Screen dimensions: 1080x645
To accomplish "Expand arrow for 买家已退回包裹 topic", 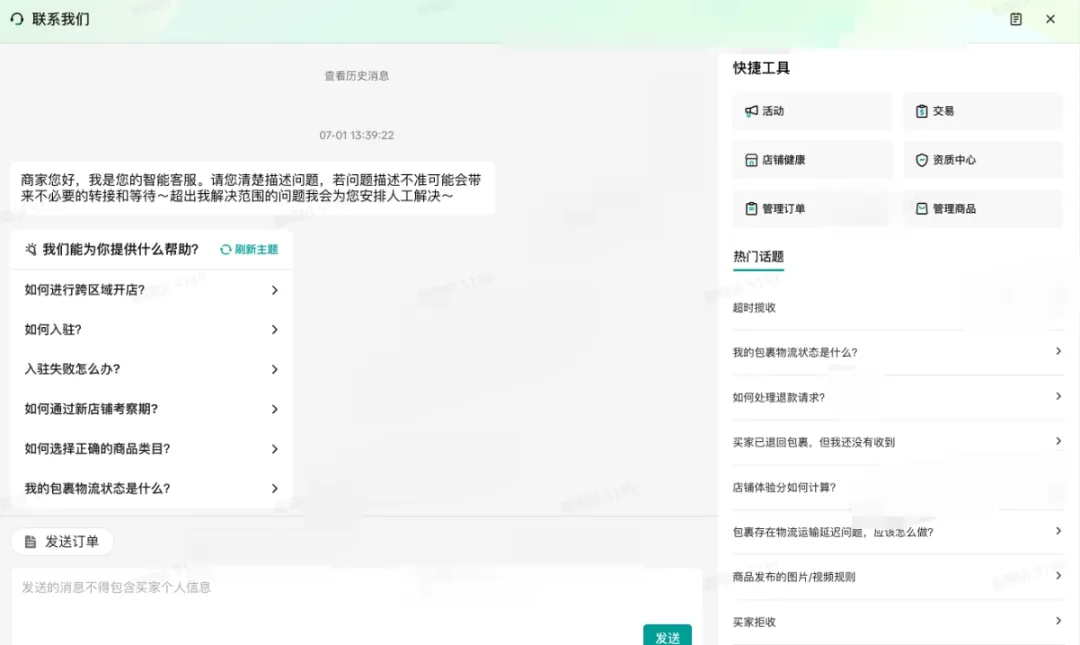I will 1059,441.
